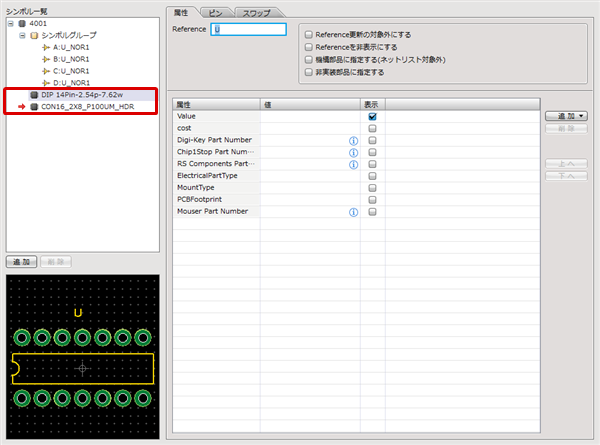This screenshot has width=600, height=445.
Task: Enable display checkbox for Mouser Part Number
Action: click(x=372, y=212)
